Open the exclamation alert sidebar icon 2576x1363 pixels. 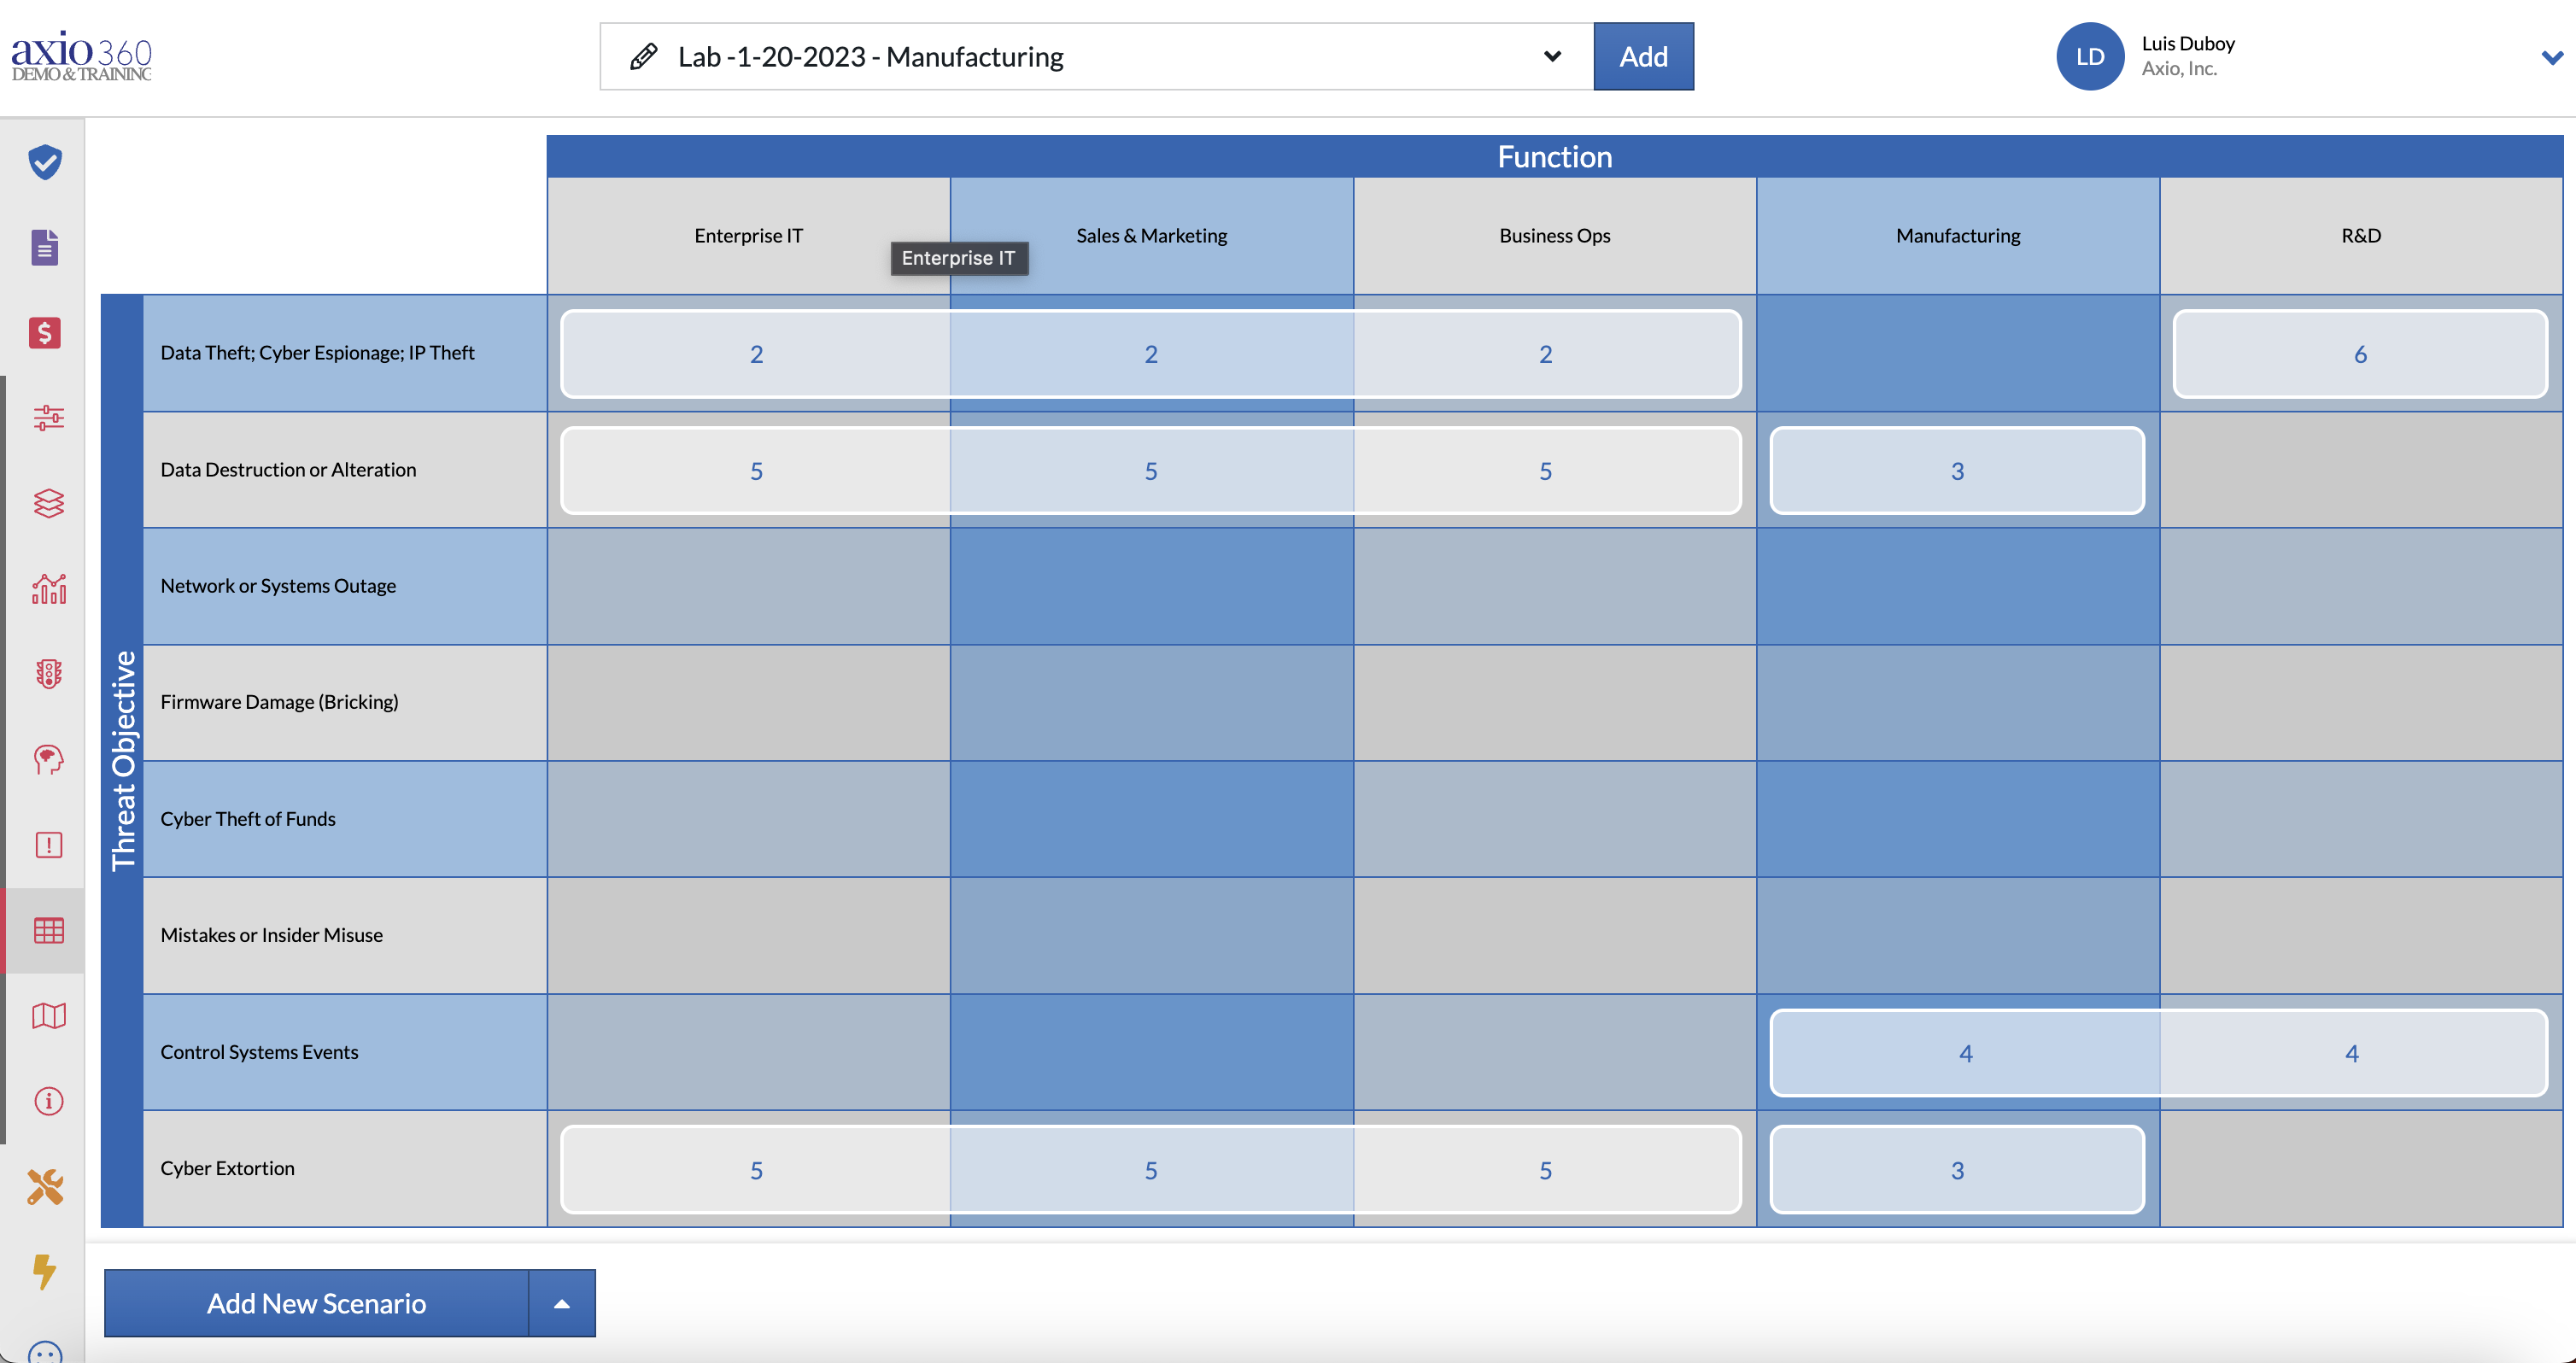[48, 845]
